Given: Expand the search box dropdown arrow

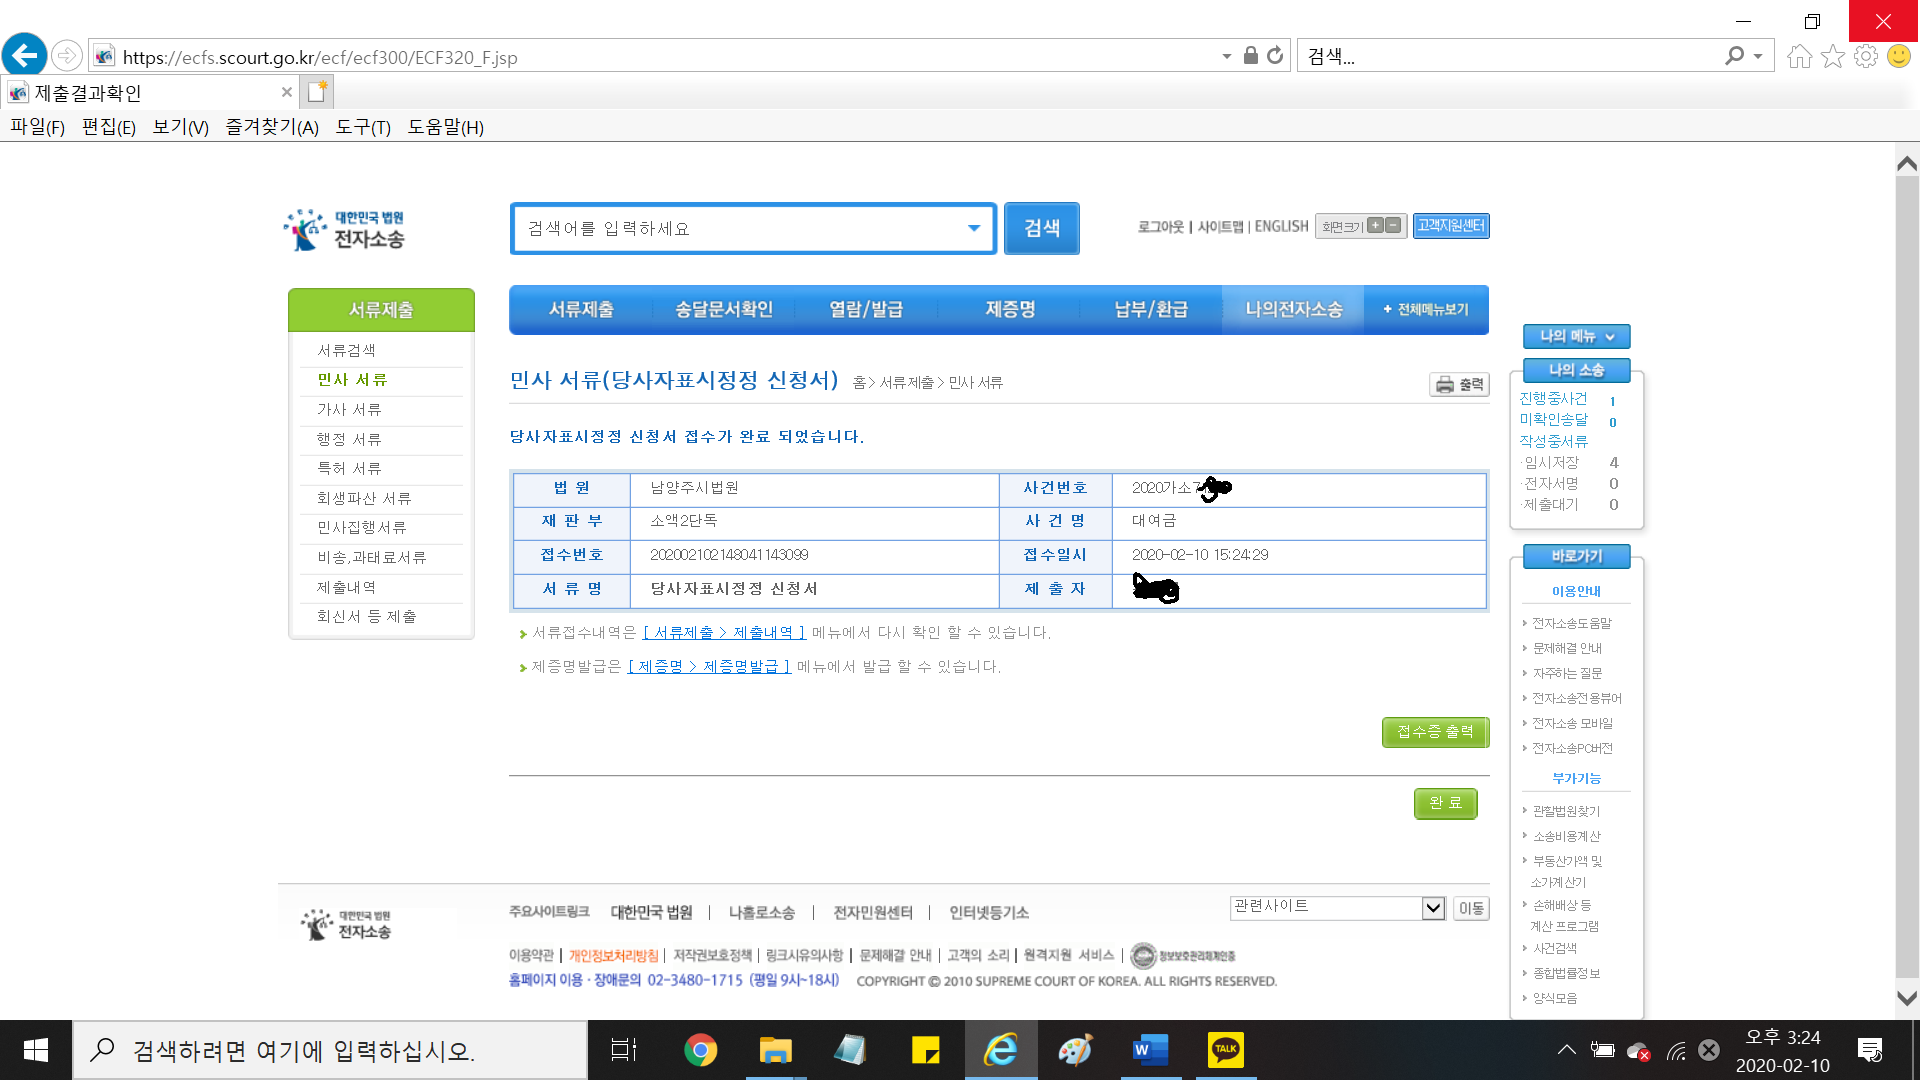Looking at the screenshot, I should point(973,228).
